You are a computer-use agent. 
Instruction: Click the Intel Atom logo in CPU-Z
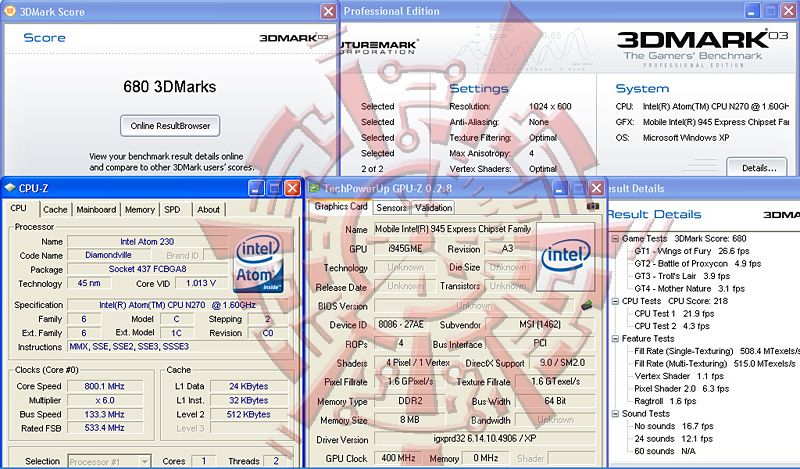tap(259, 263)
